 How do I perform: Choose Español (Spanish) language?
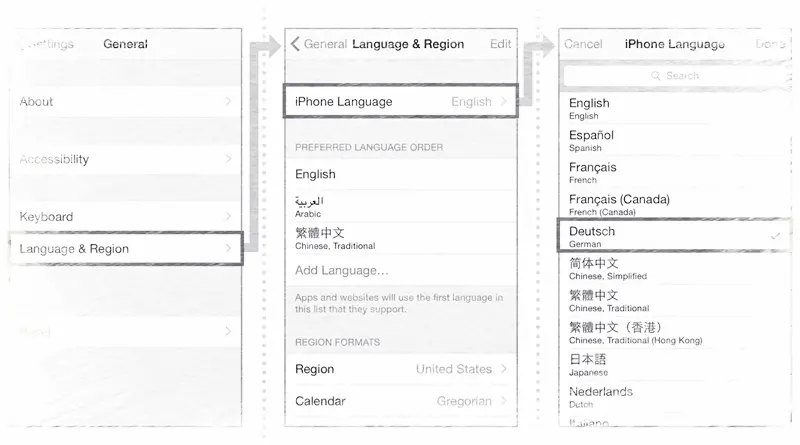674,140
